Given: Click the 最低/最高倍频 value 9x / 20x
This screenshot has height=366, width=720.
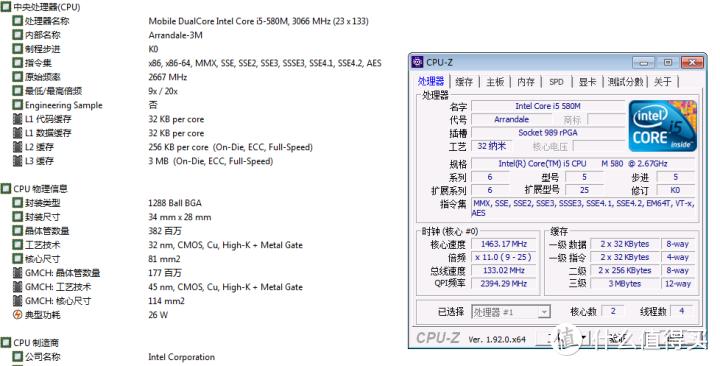Looking at the screenshot, I should [163, 91].
